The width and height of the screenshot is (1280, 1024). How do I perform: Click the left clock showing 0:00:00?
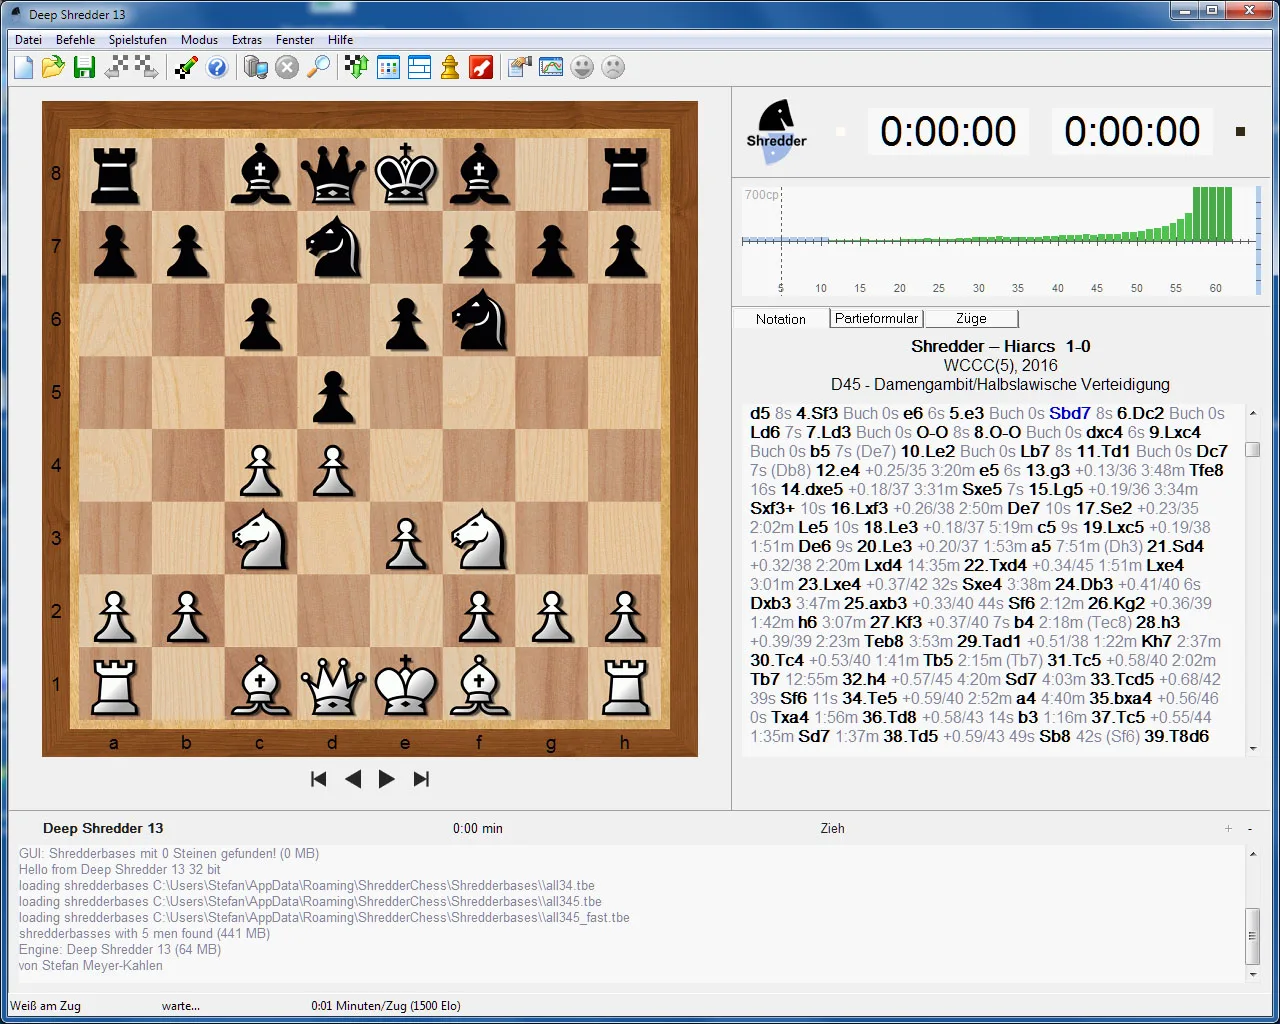[948, 132]
